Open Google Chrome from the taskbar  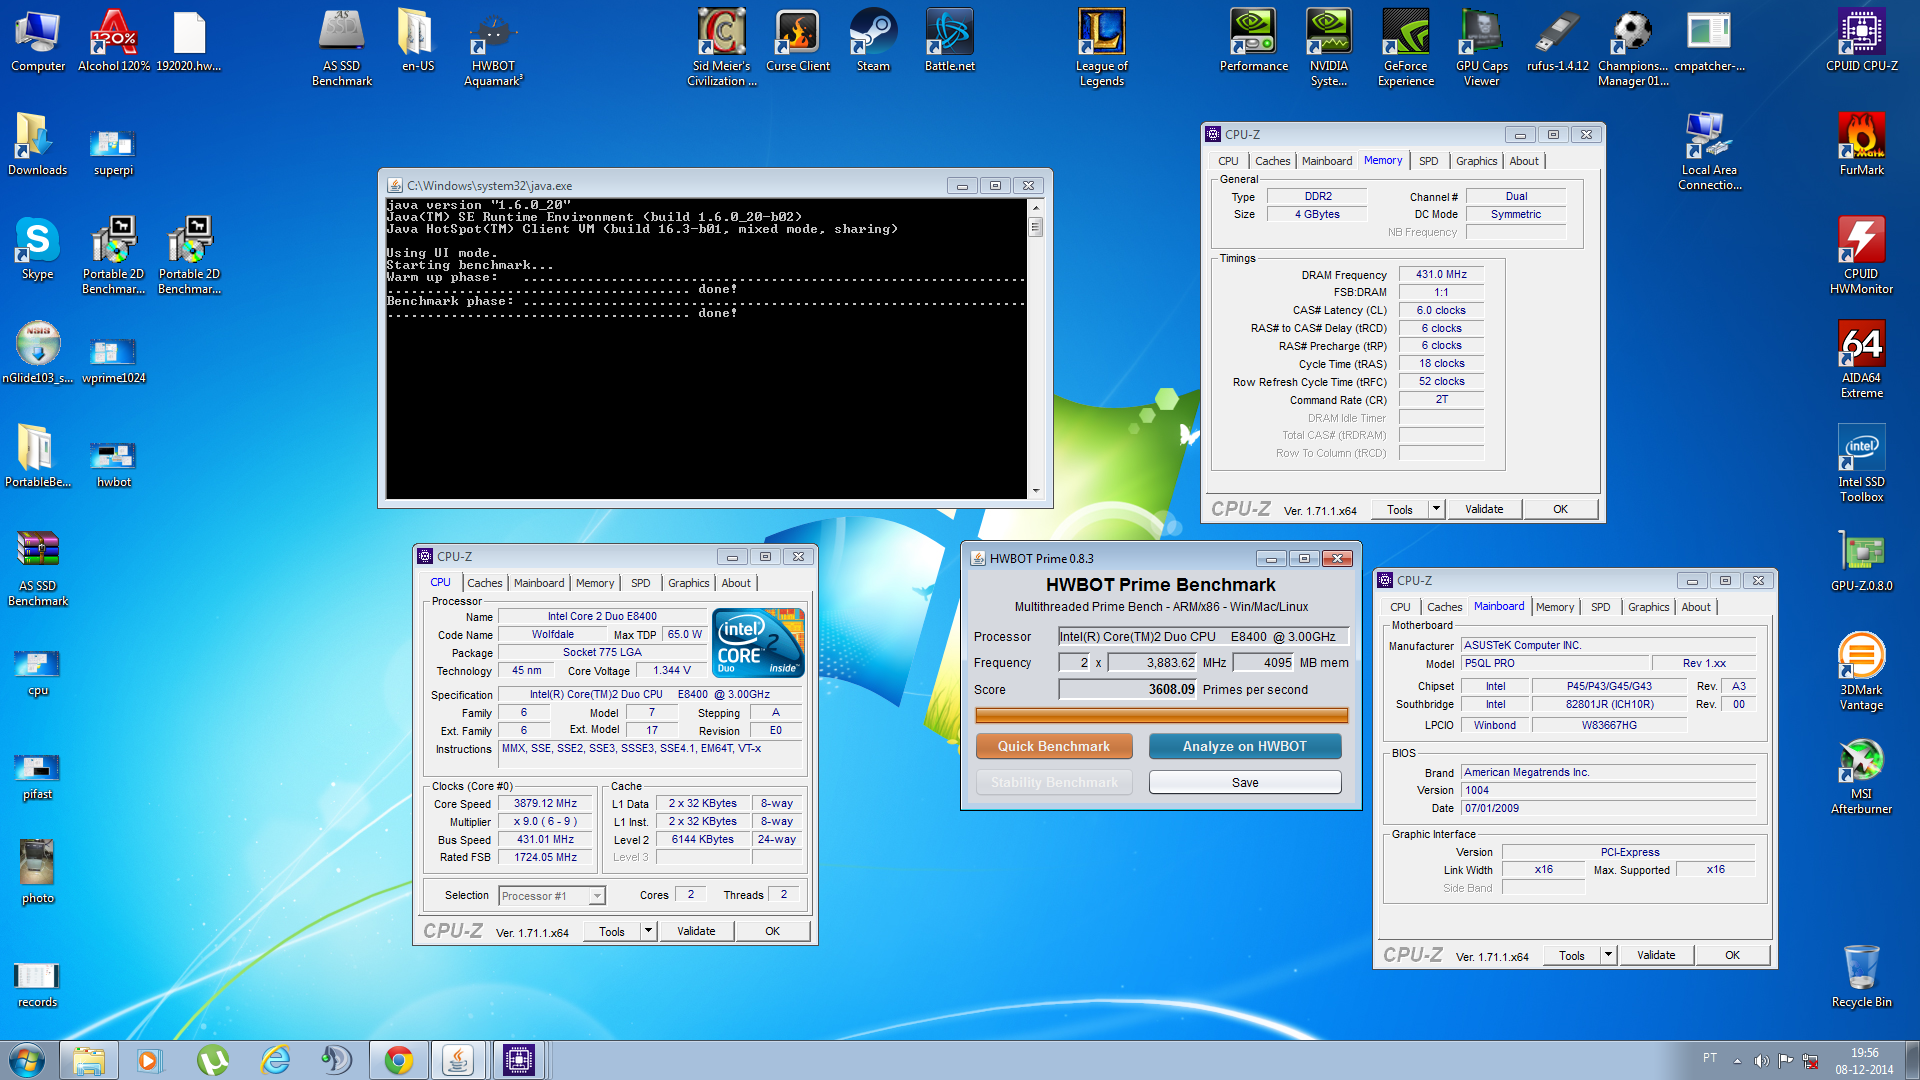coord(398,1060)
